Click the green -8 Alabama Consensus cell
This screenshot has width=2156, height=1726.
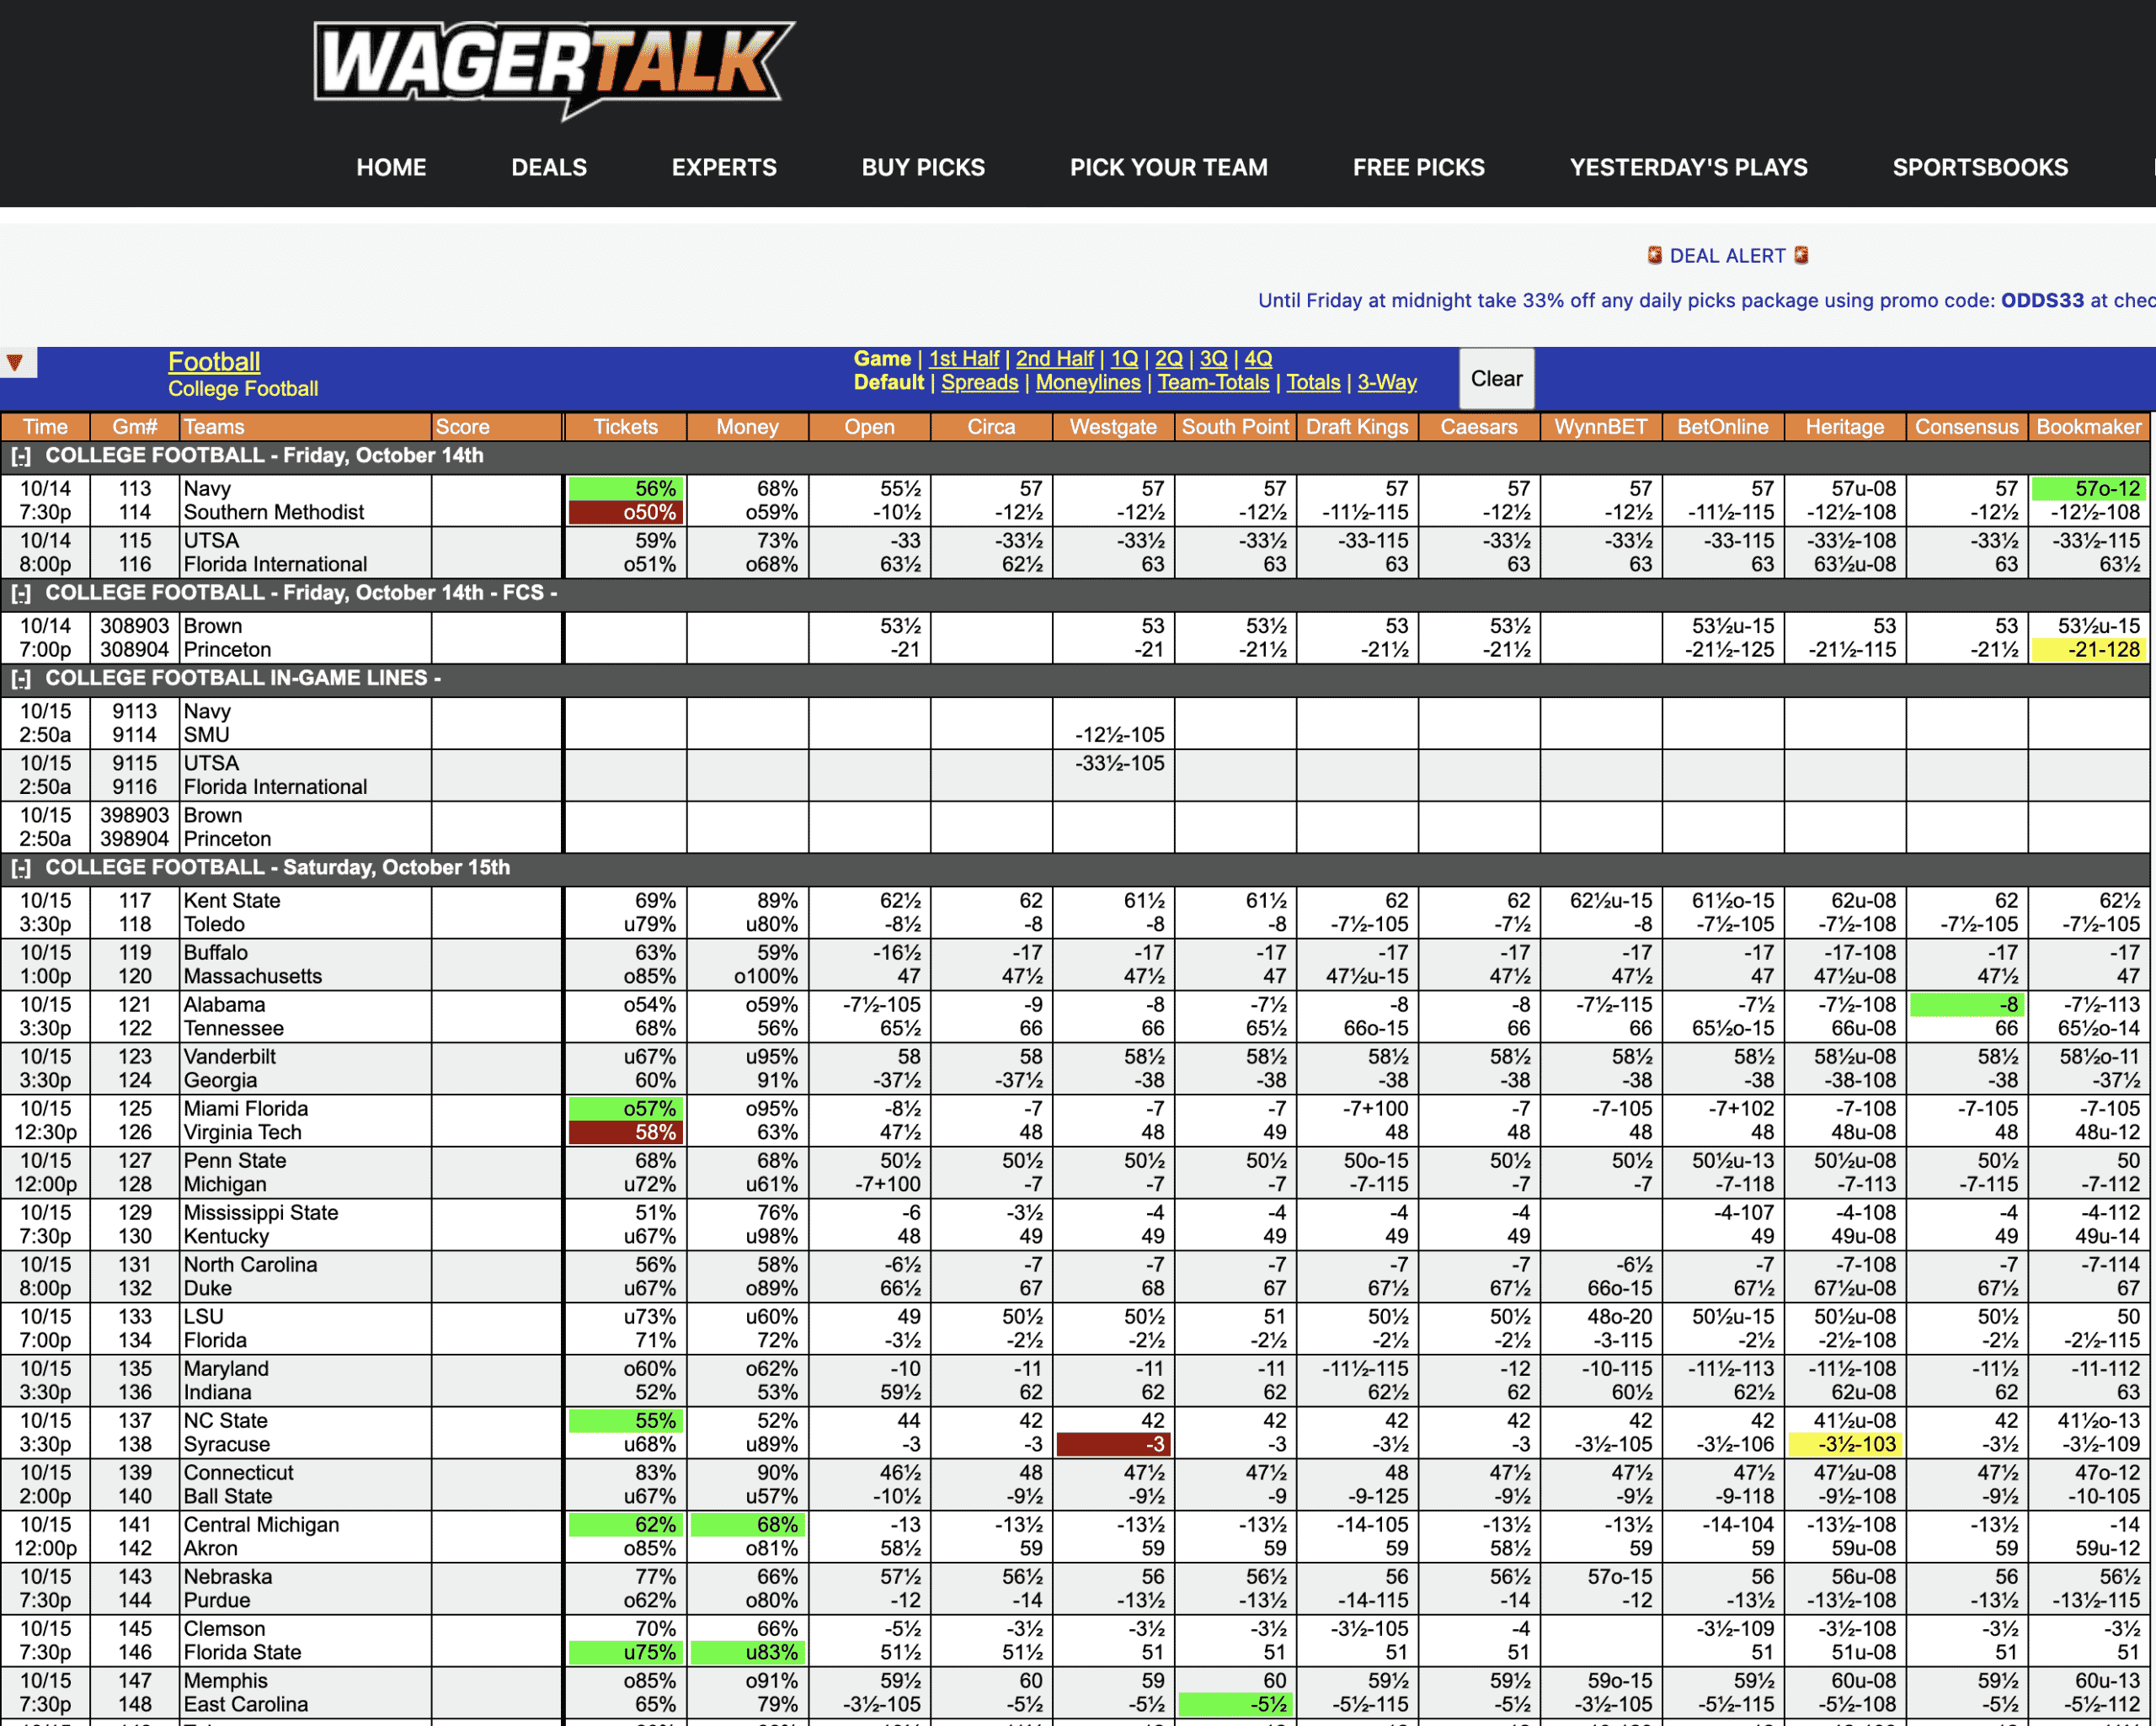coord(1967,1005)
